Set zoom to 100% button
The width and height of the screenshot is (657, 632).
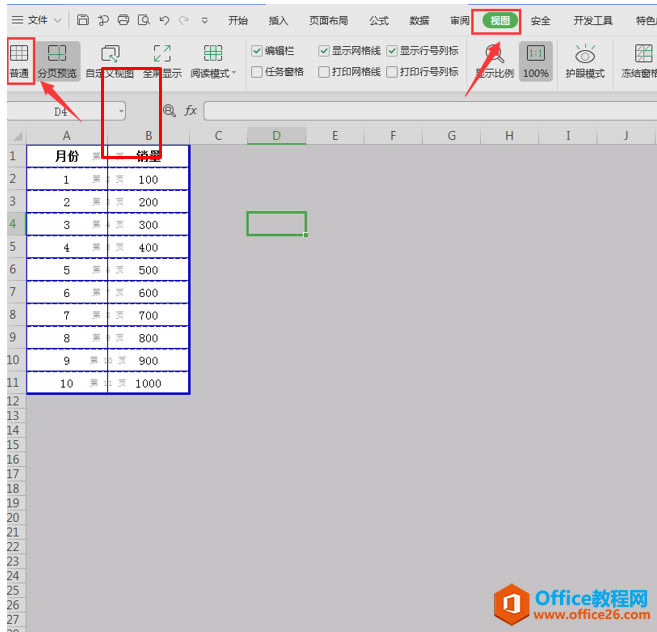pos(535,61)
